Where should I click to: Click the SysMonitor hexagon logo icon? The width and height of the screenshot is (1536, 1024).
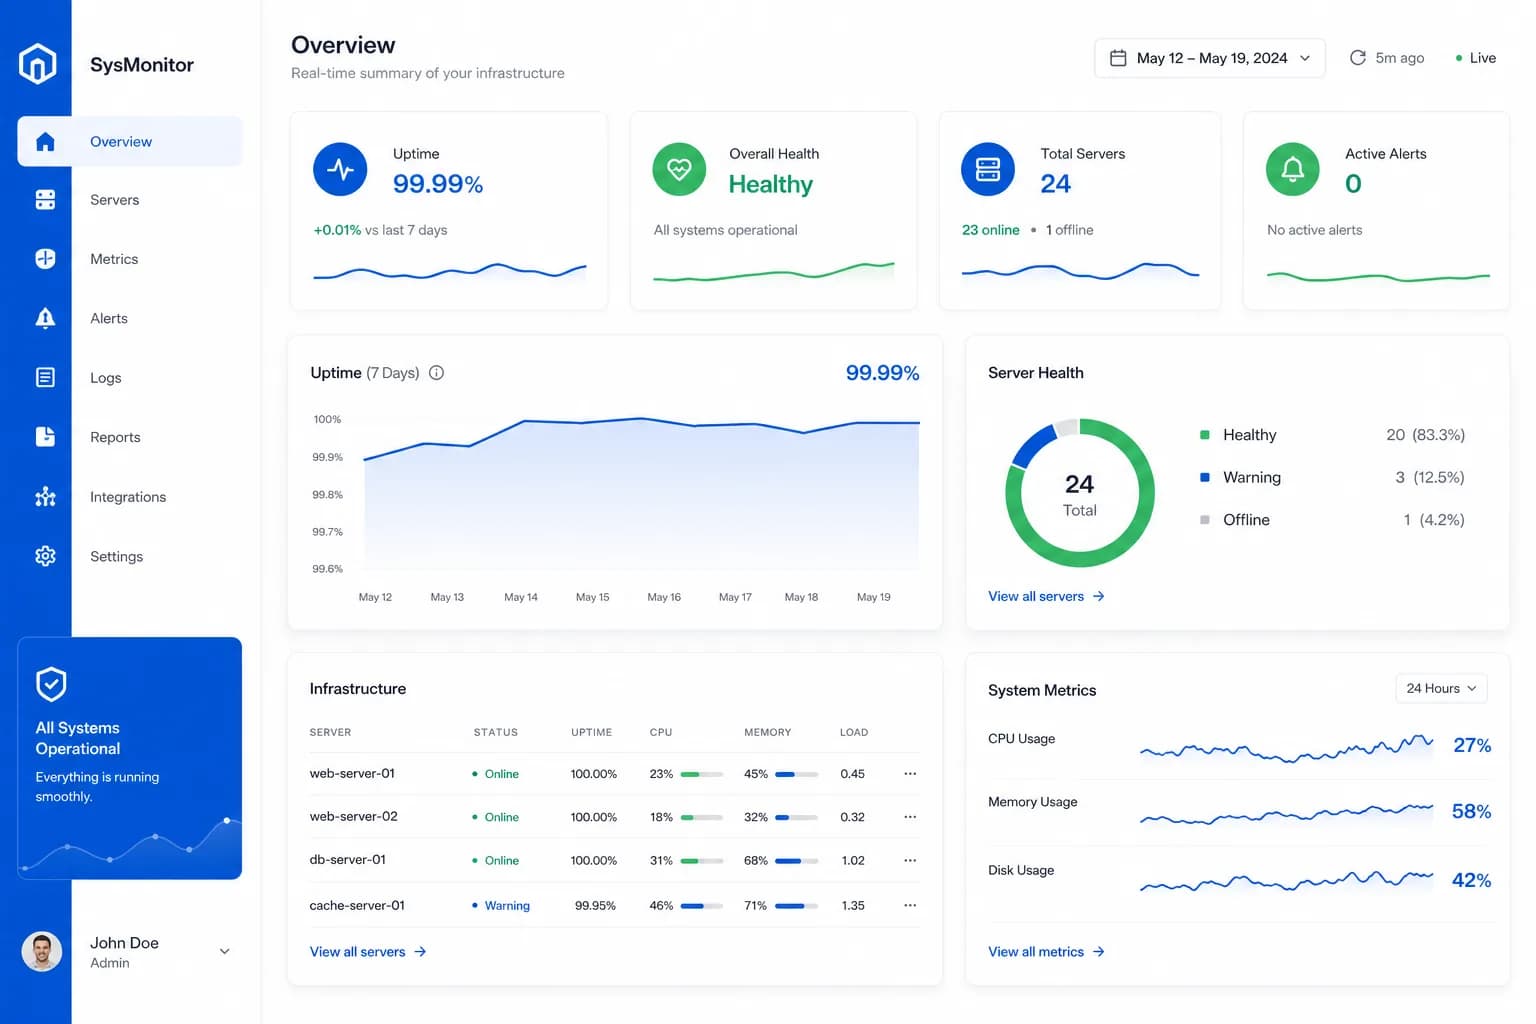pyautogui.click(x=37, y=64)
